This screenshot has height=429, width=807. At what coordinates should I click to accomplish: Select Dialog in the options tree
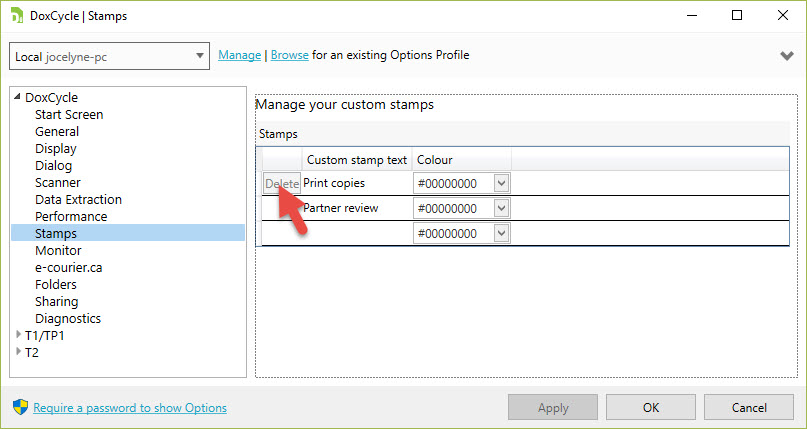point(54,165)
